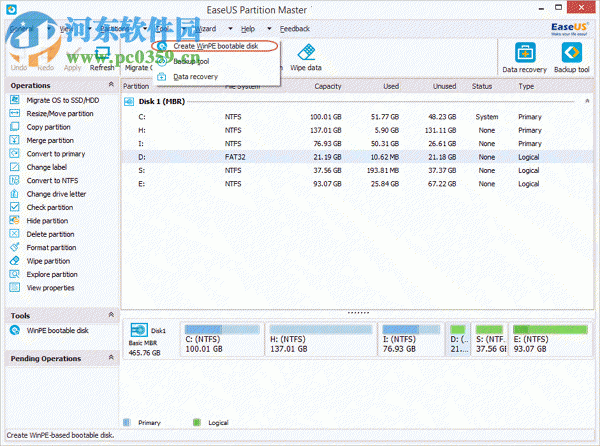This screenshot has height=446, width=600.
Task: Sort by the Type column header
Action: click(526, 86)
